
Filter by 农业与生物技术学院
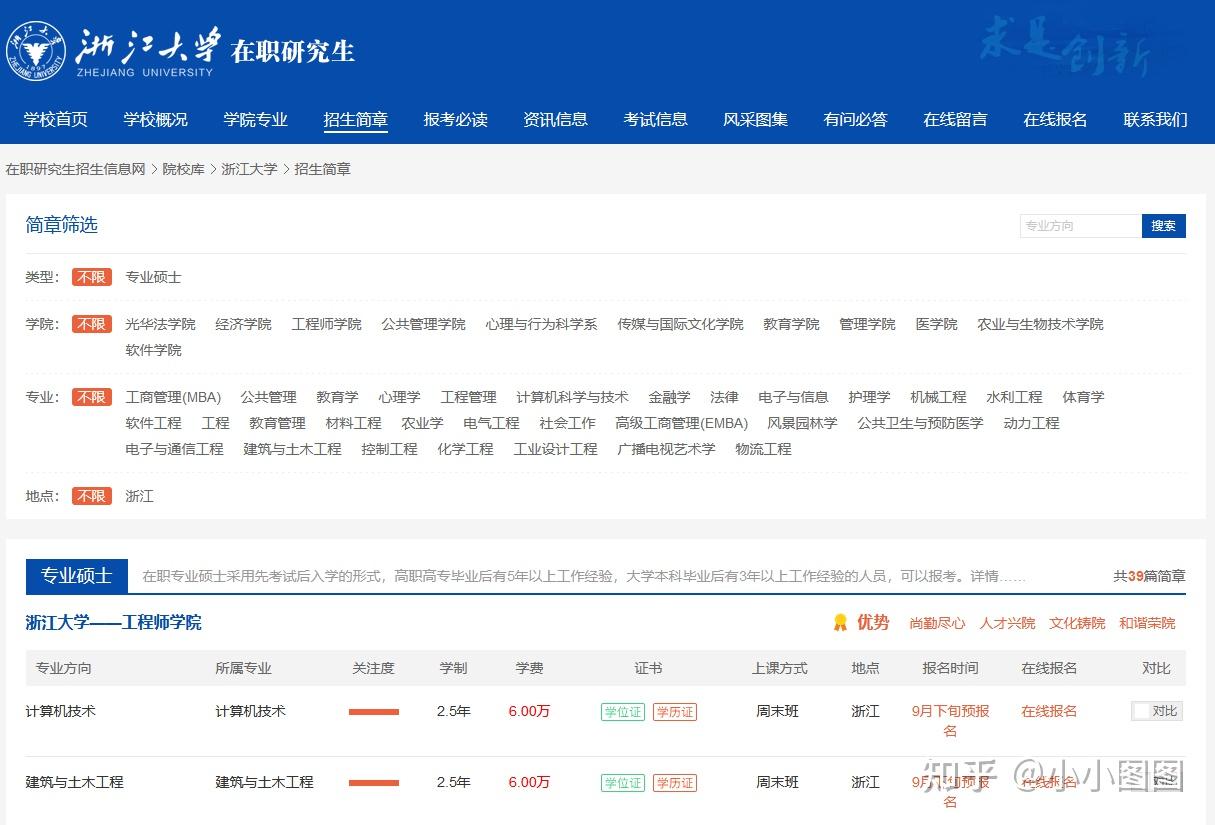coord(1040,324)
